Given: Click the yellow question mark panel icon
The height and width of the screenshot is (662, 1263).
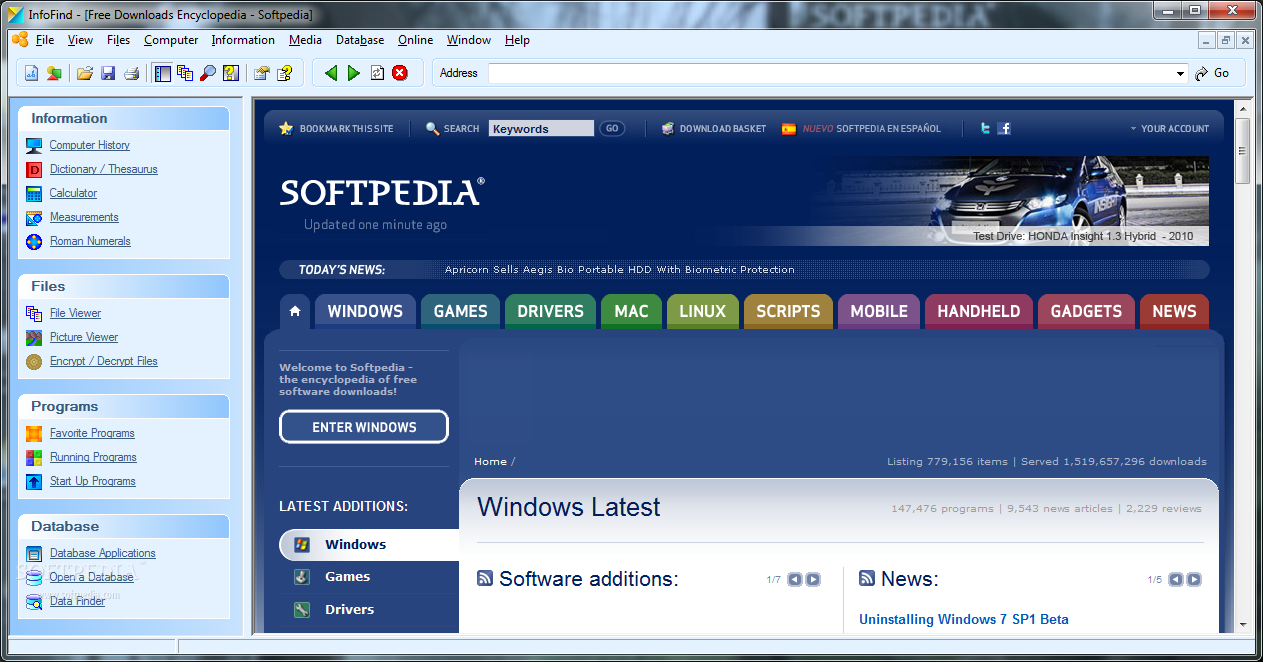Looking at the screenshot, I should pyautogui.click(x=231, y=73).
